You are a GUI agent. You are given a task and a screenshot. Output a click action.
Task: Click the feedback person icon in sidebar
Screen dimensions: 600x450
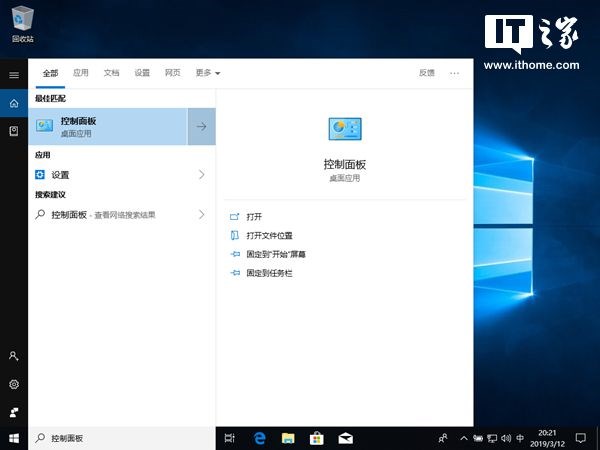coord(14,412)
